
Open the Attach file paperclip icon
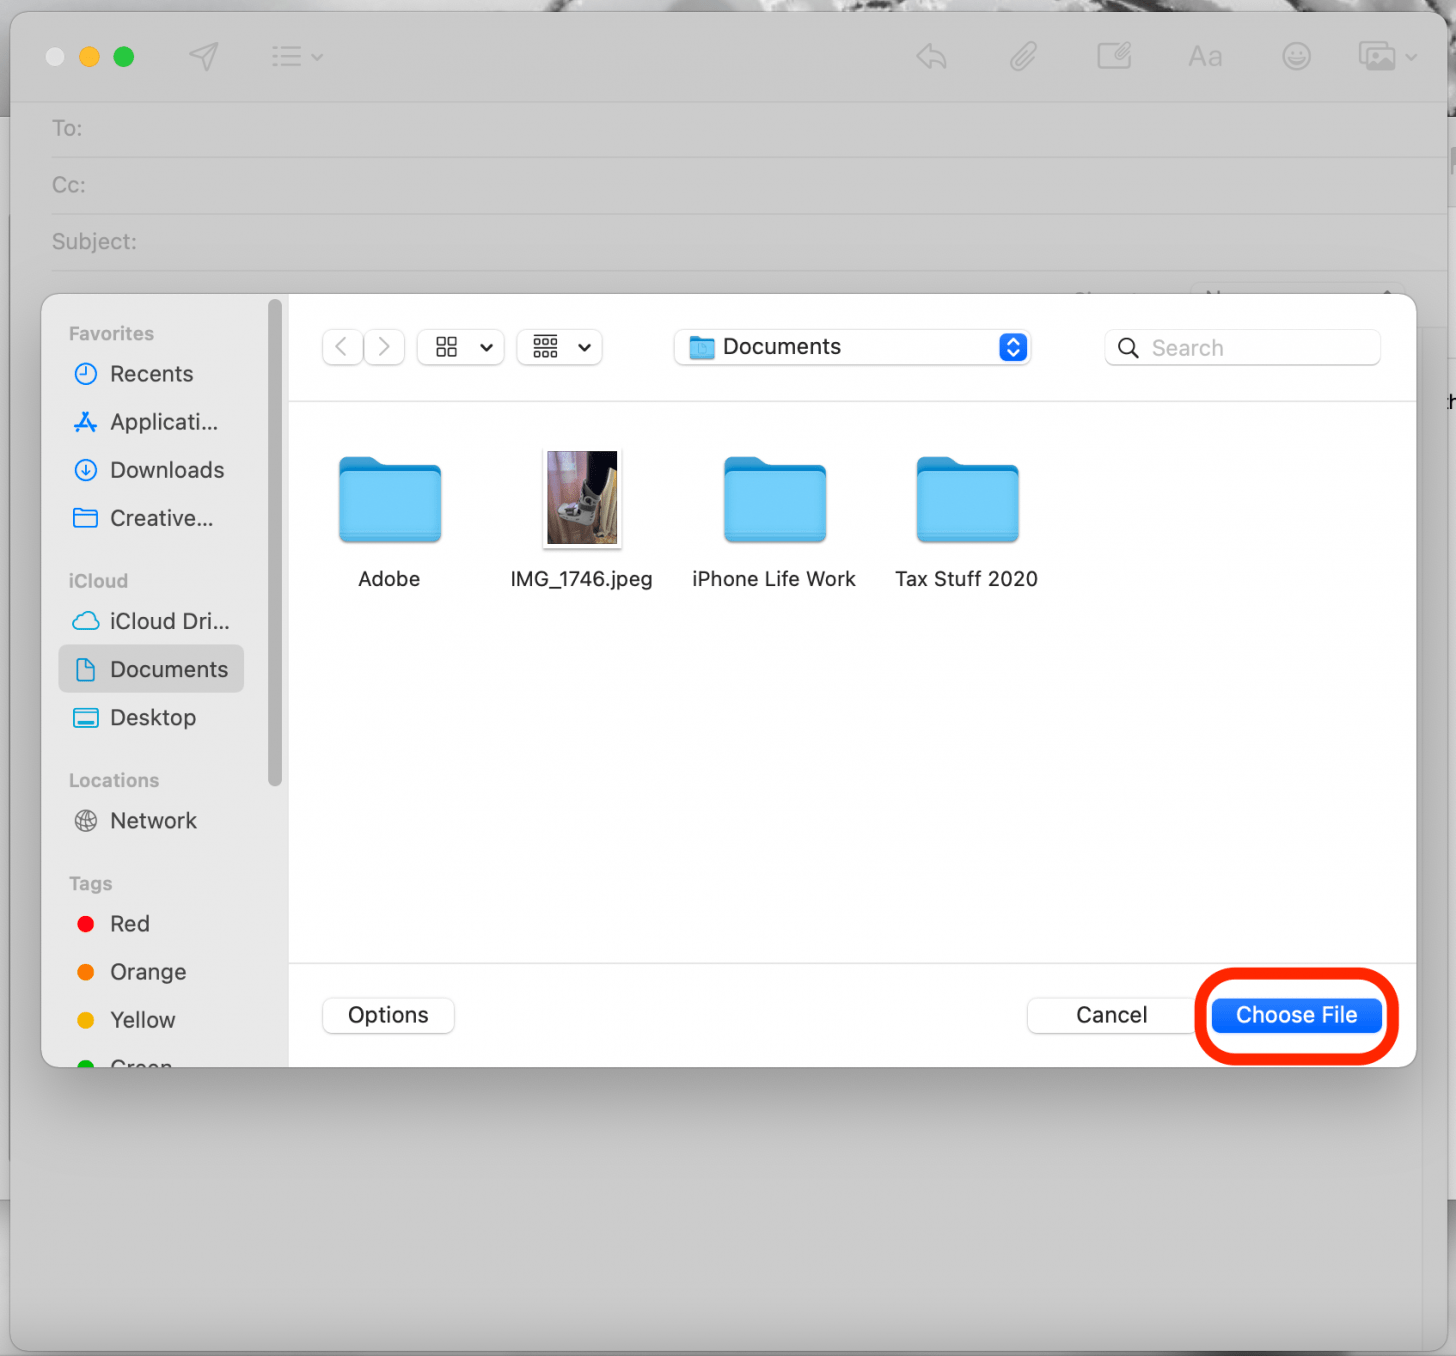(x=1022, y=56)
